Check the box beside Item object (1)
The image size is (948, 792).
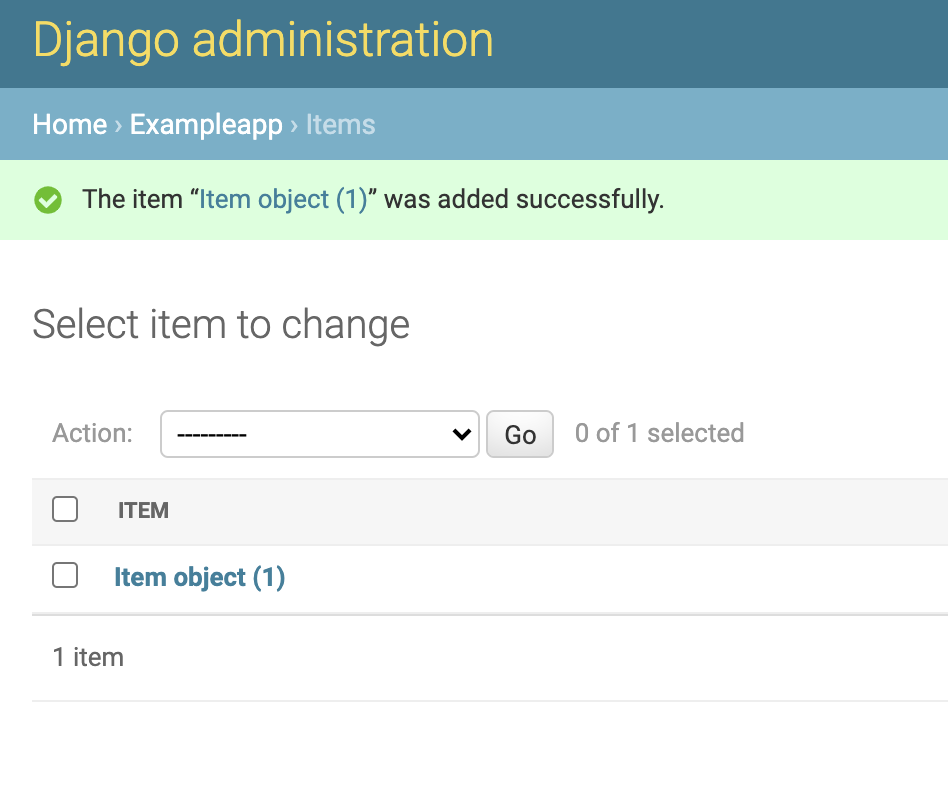[65, 575]
